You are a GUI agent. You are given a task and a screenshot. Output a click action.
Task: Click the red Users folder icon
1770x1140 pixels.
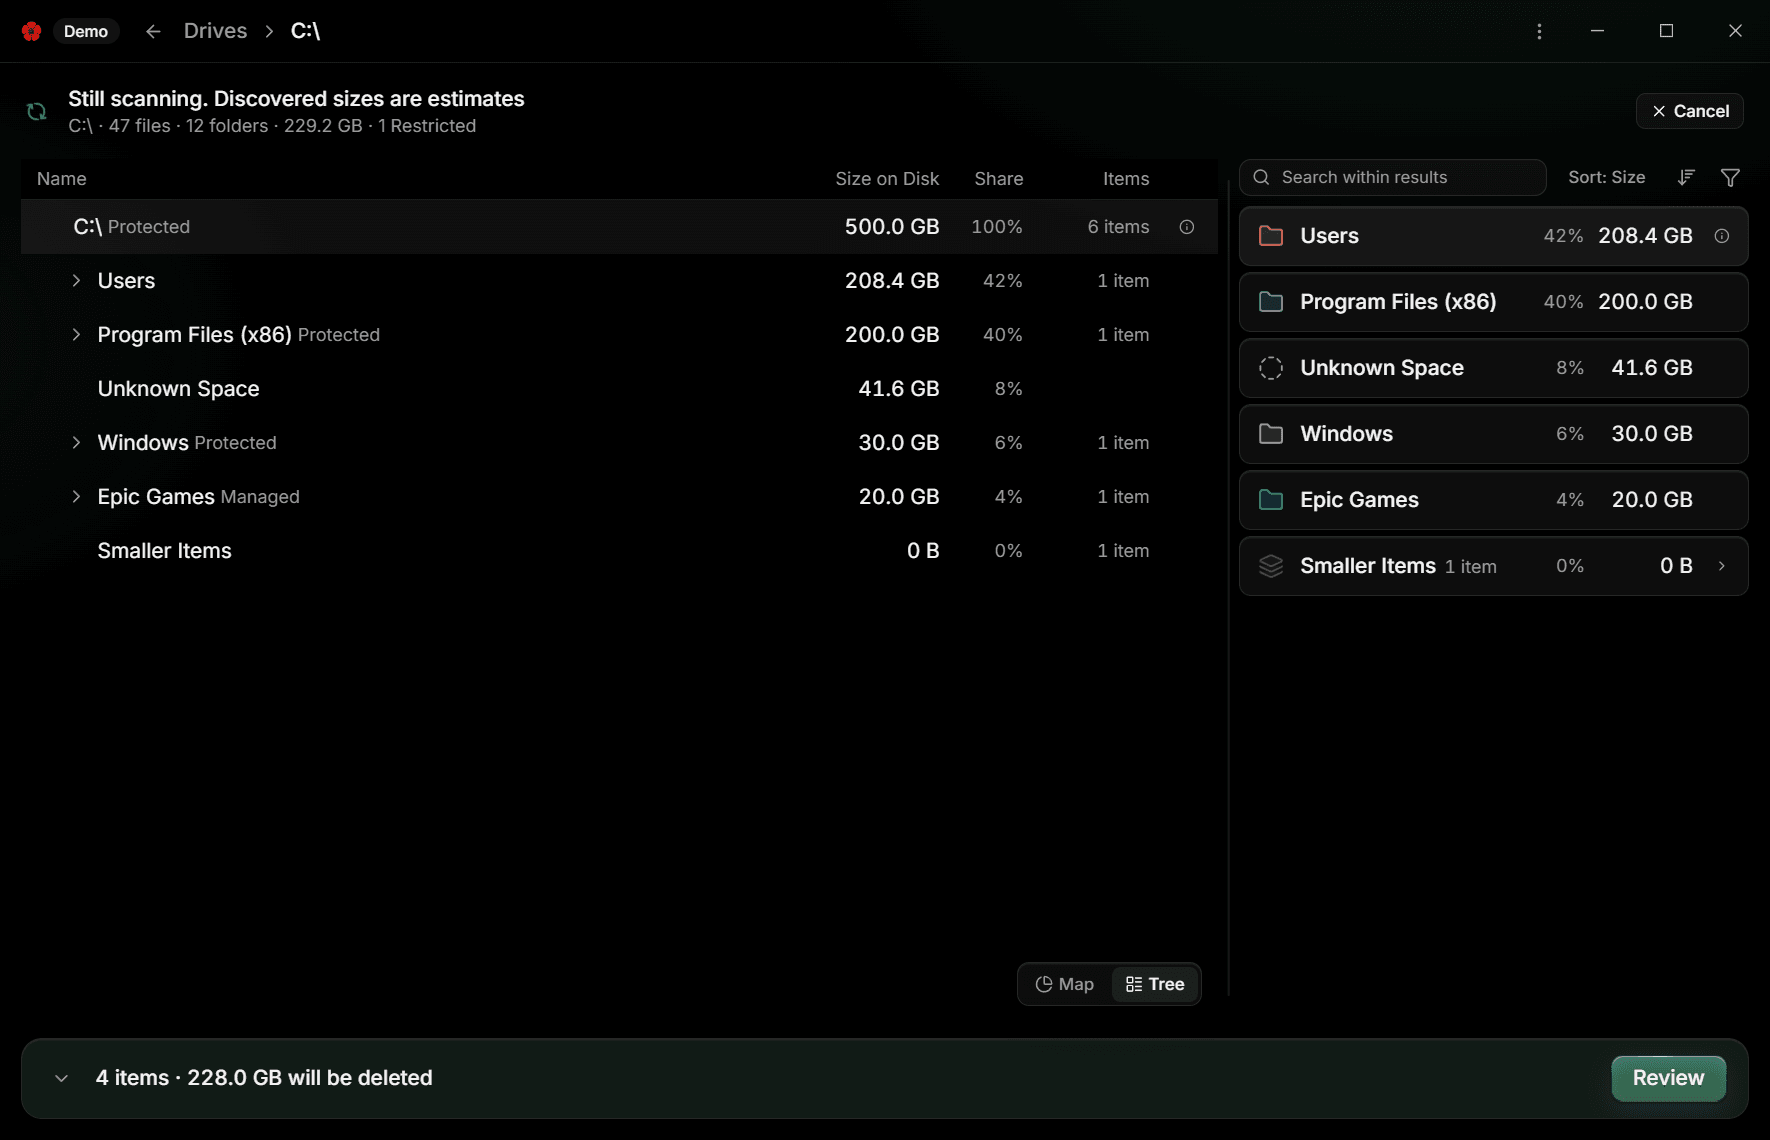click(1271, 236)
